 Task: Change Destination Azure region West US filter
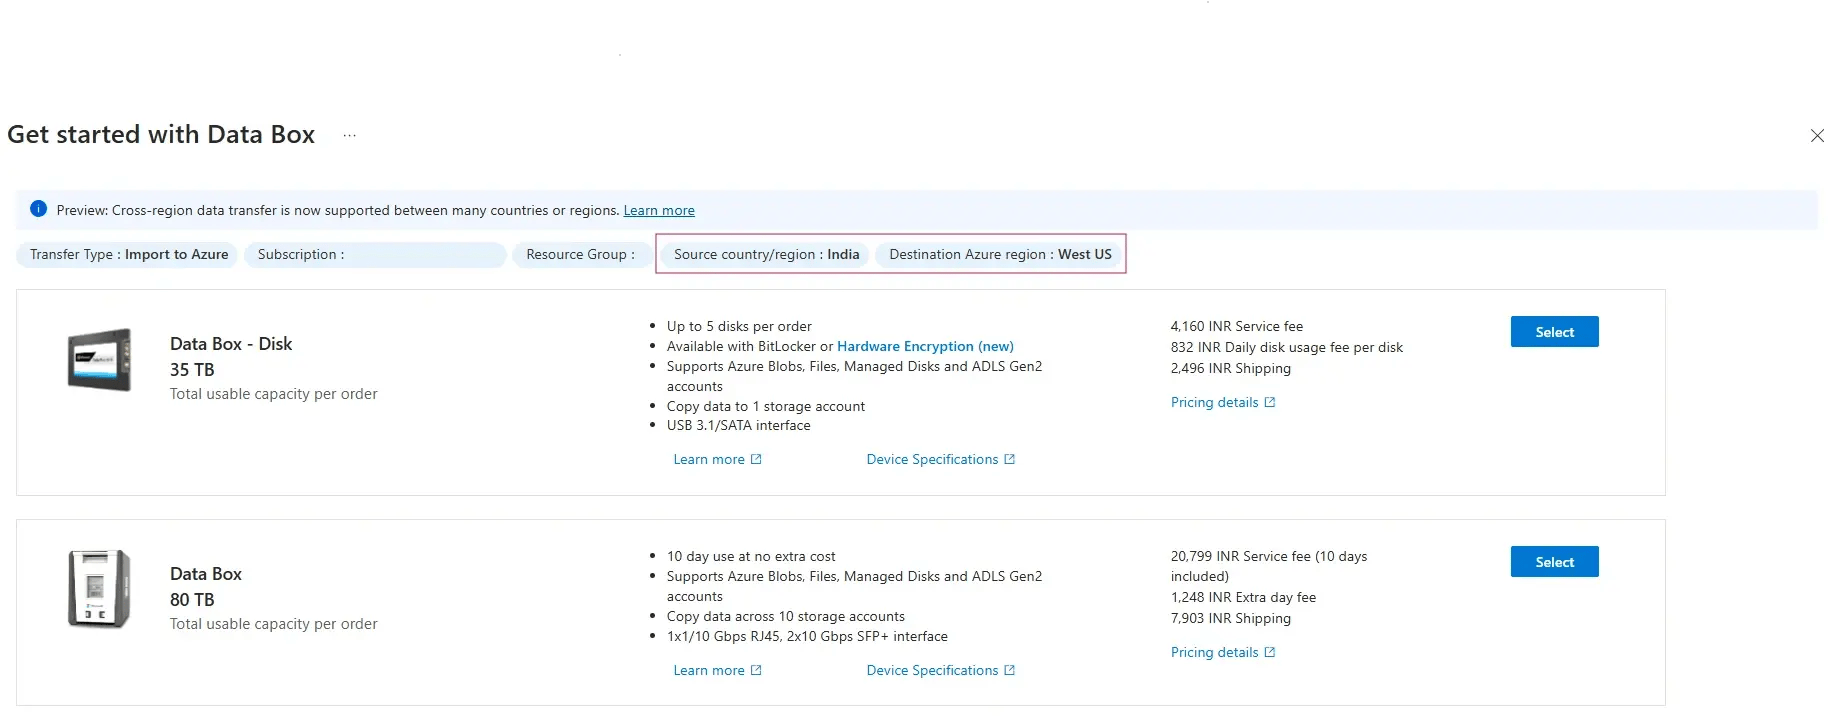1000,255
